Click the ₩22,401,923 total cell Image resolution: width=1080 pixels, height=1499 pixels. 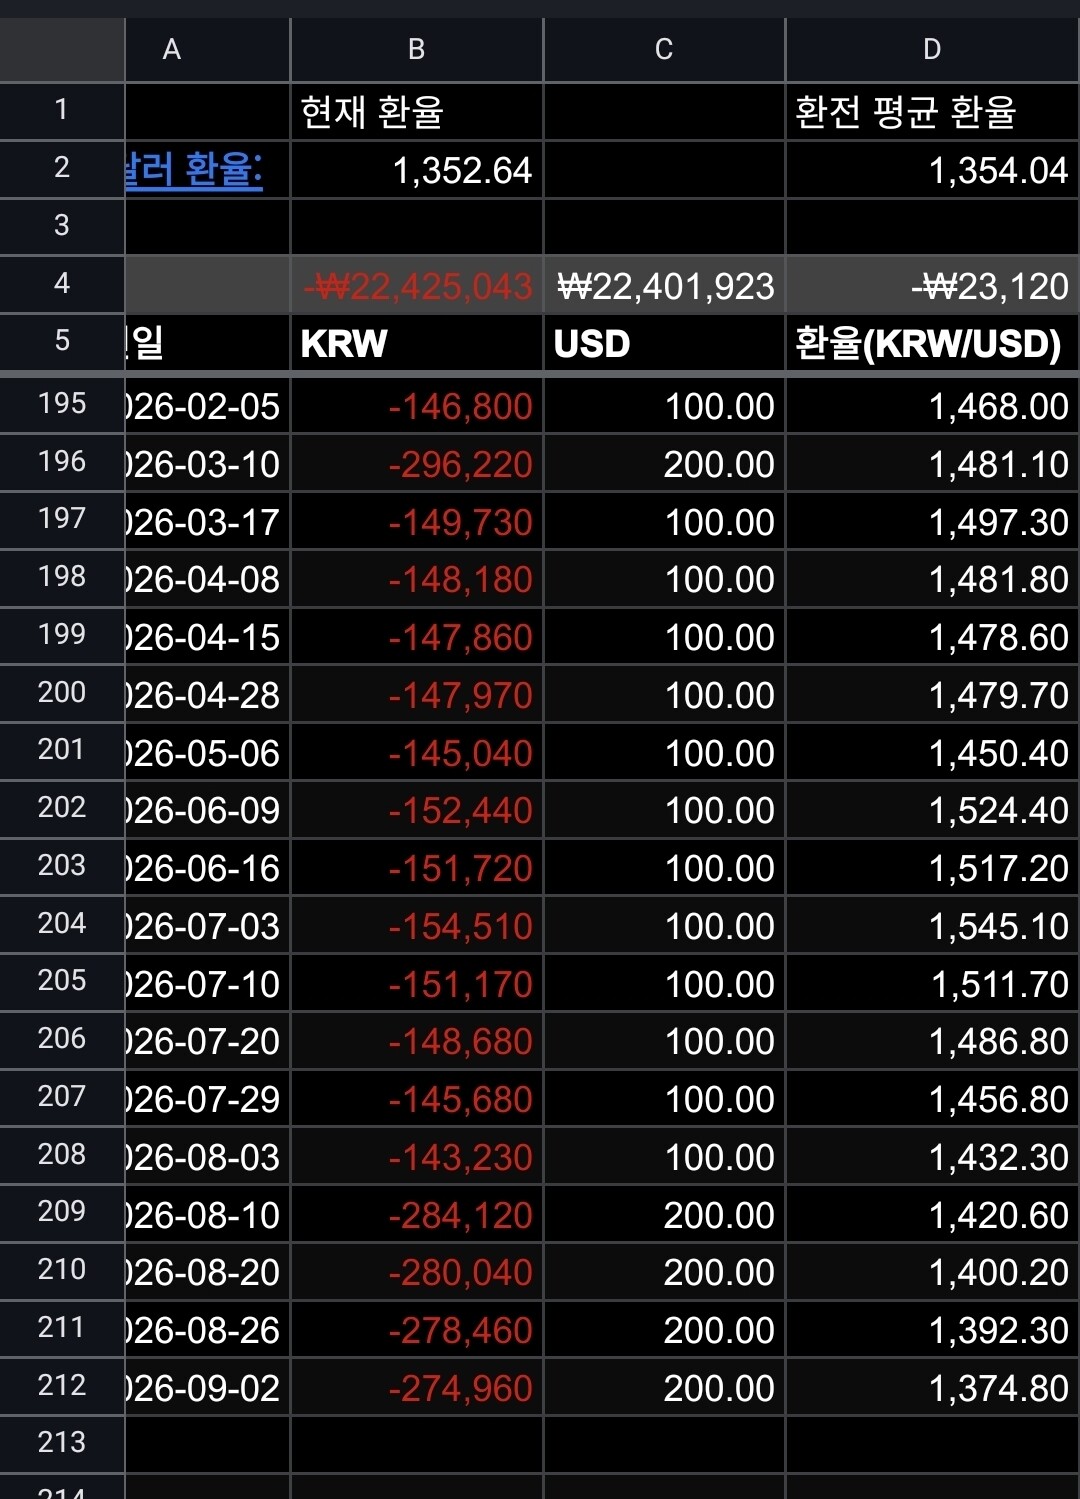coord(664,286)
